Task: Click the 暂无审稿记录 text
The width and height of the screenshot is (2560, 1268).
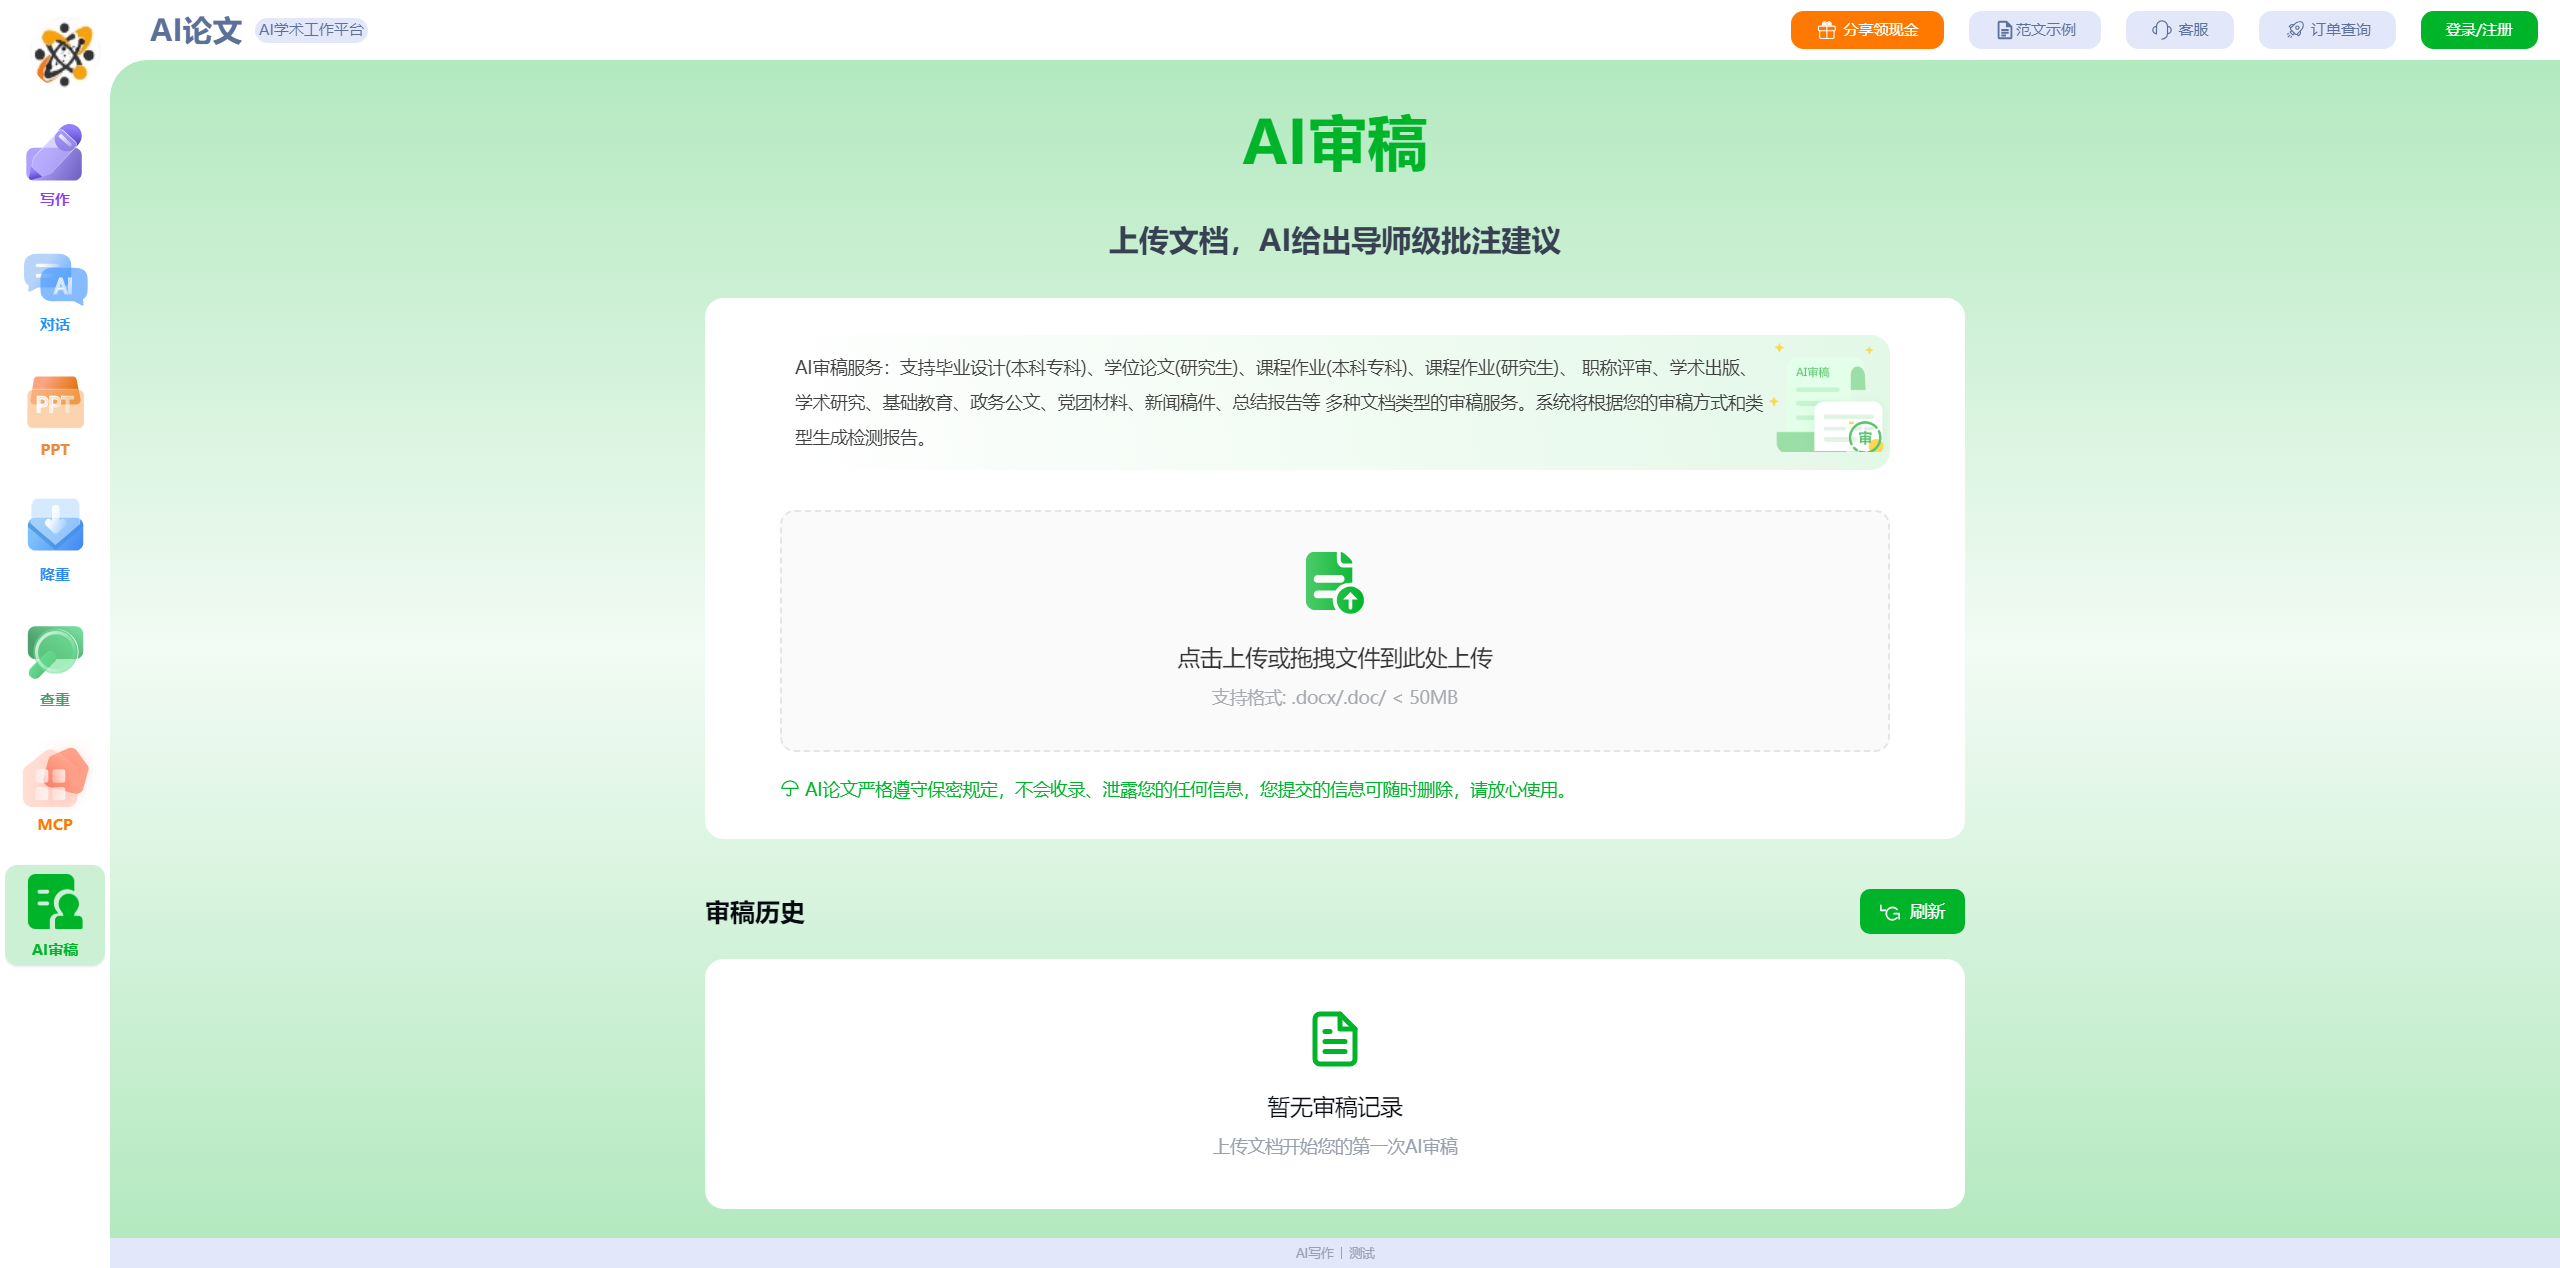Action: 1334,1107
